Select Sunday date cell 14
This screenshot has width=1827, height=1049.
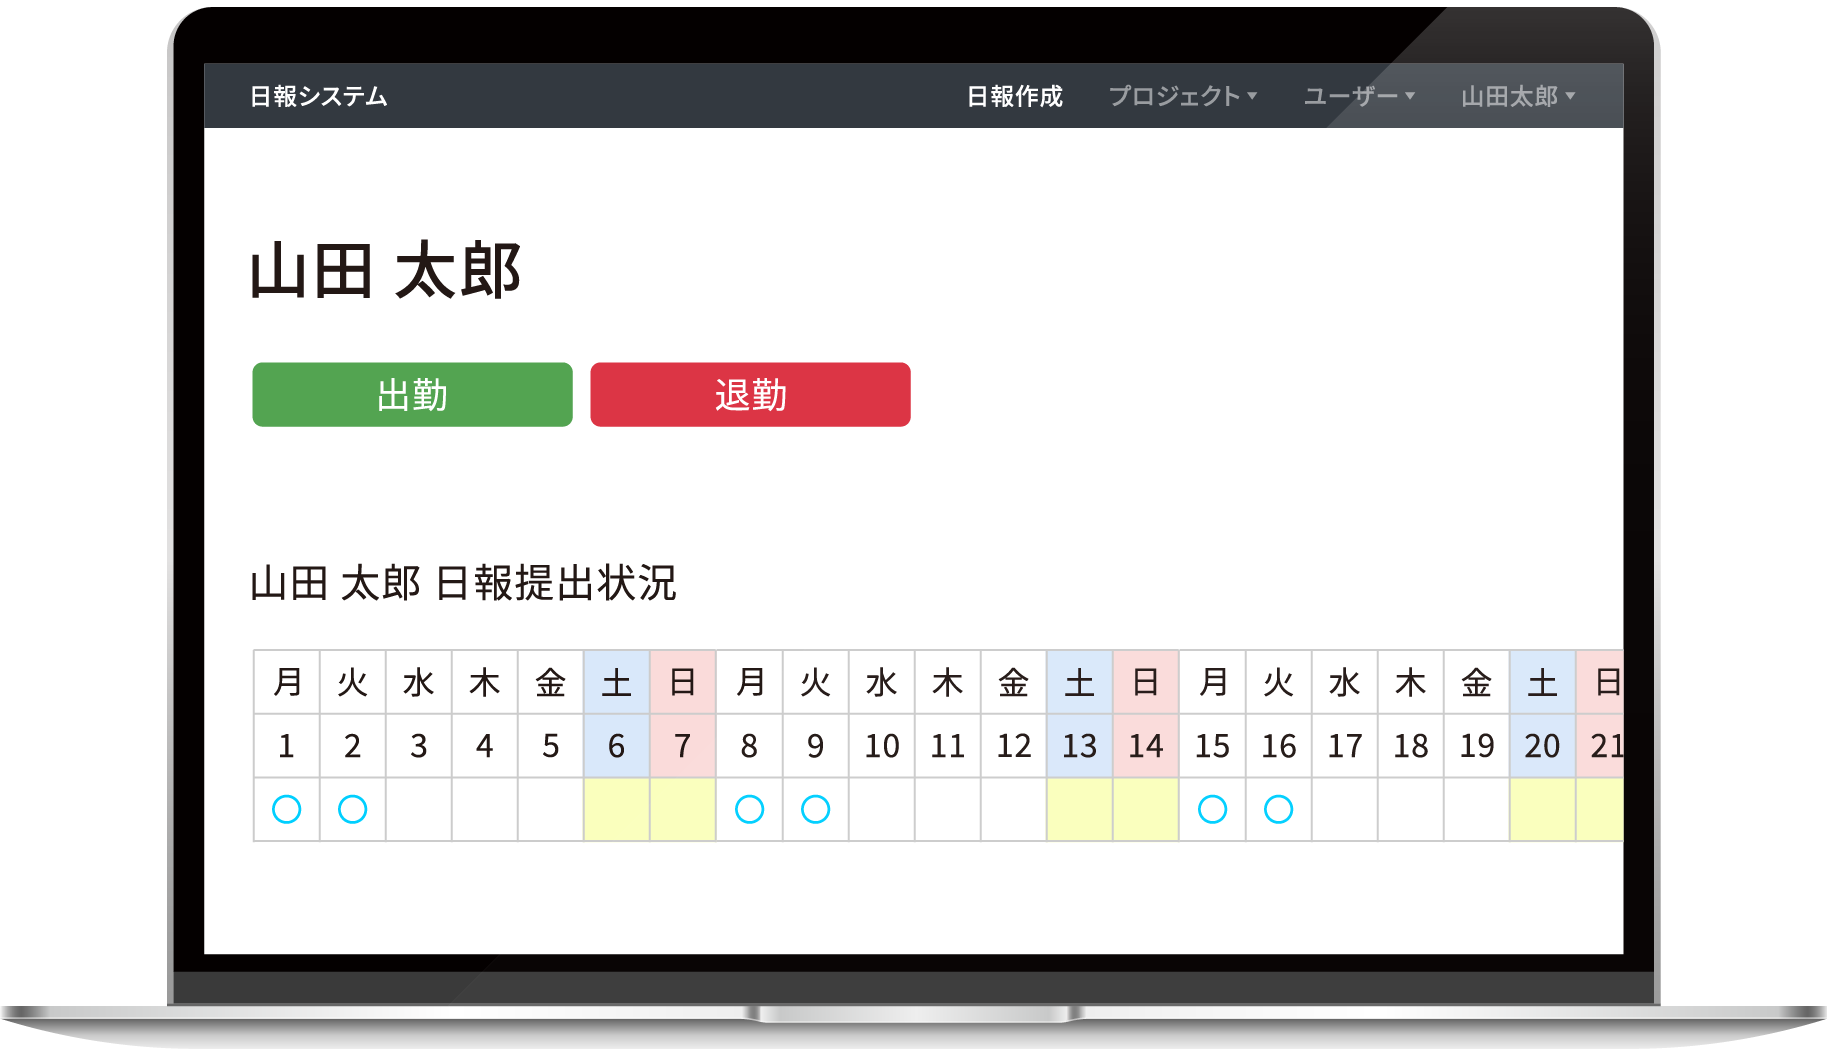[1146, 746]
